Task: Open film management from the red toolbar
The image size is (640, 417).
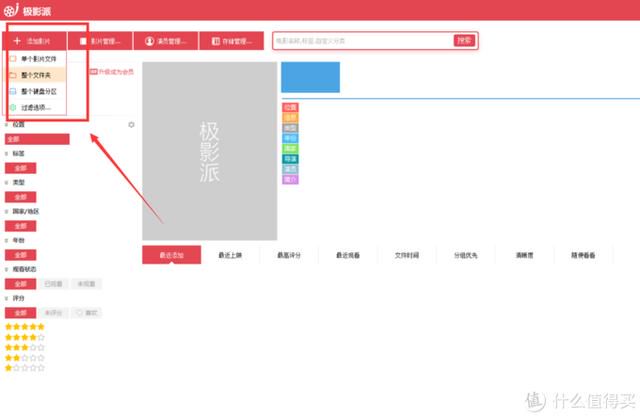Action: pos(100,41)
